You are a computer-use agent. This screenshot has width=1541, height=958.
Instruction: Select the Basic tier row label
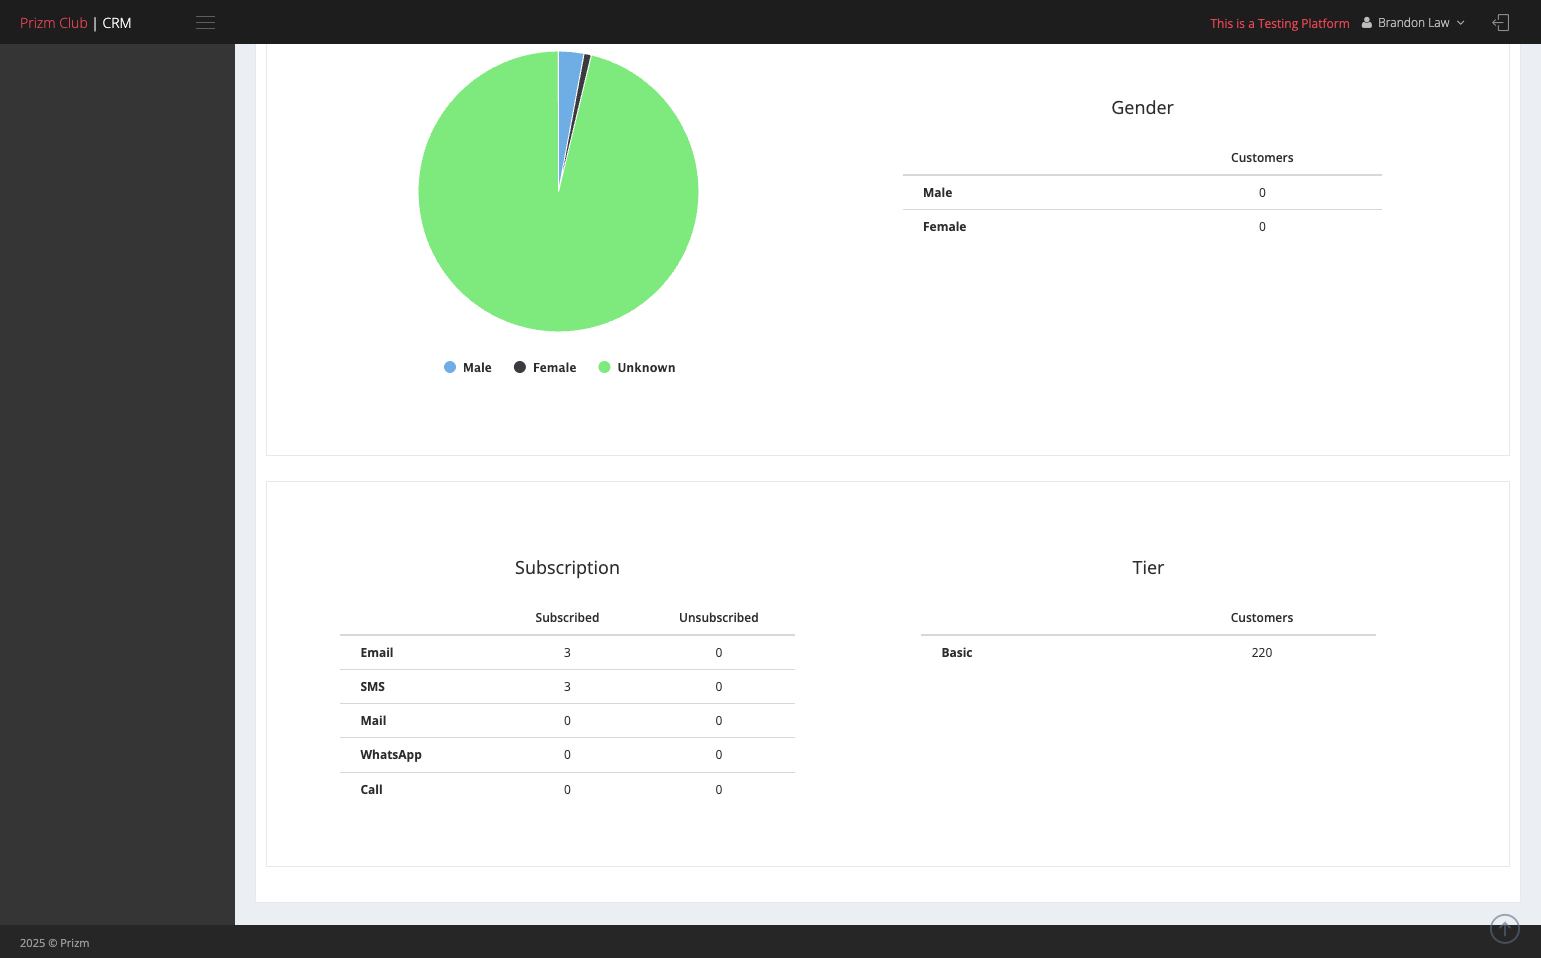click(957, 652)
